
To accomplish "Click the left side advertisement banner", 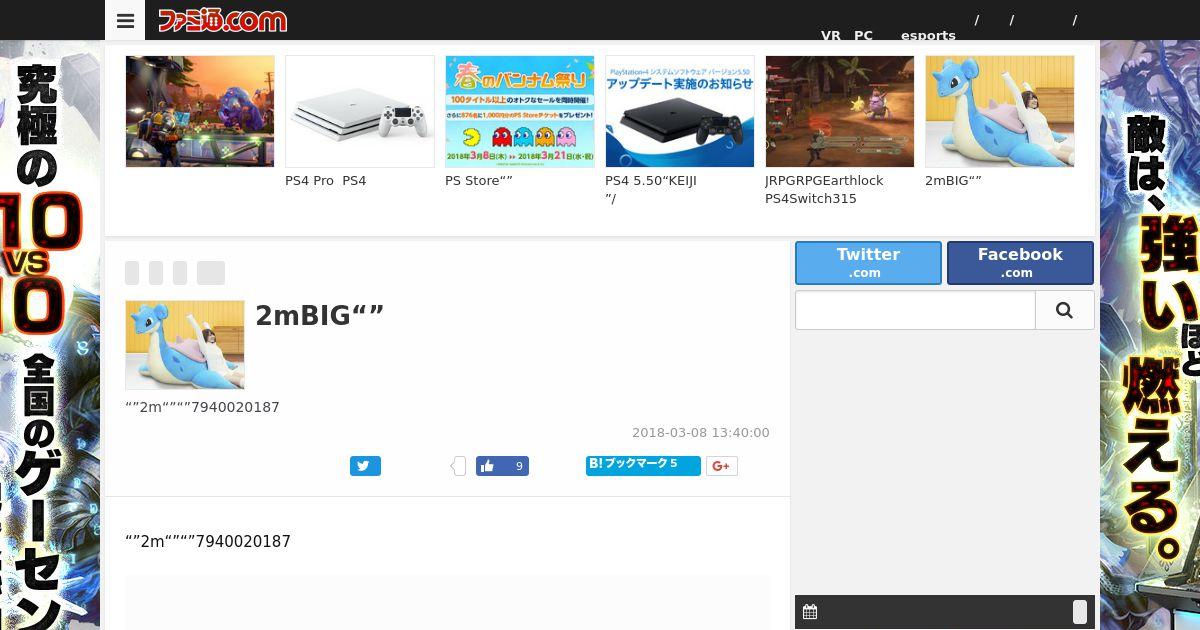I will click(x=50, y=335).
